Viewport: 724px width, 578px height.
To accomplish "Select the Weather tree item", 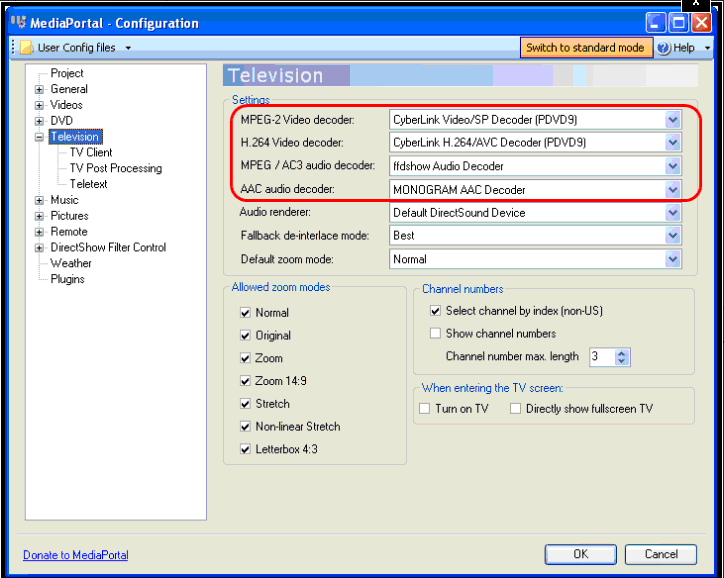I will [71, 263].
